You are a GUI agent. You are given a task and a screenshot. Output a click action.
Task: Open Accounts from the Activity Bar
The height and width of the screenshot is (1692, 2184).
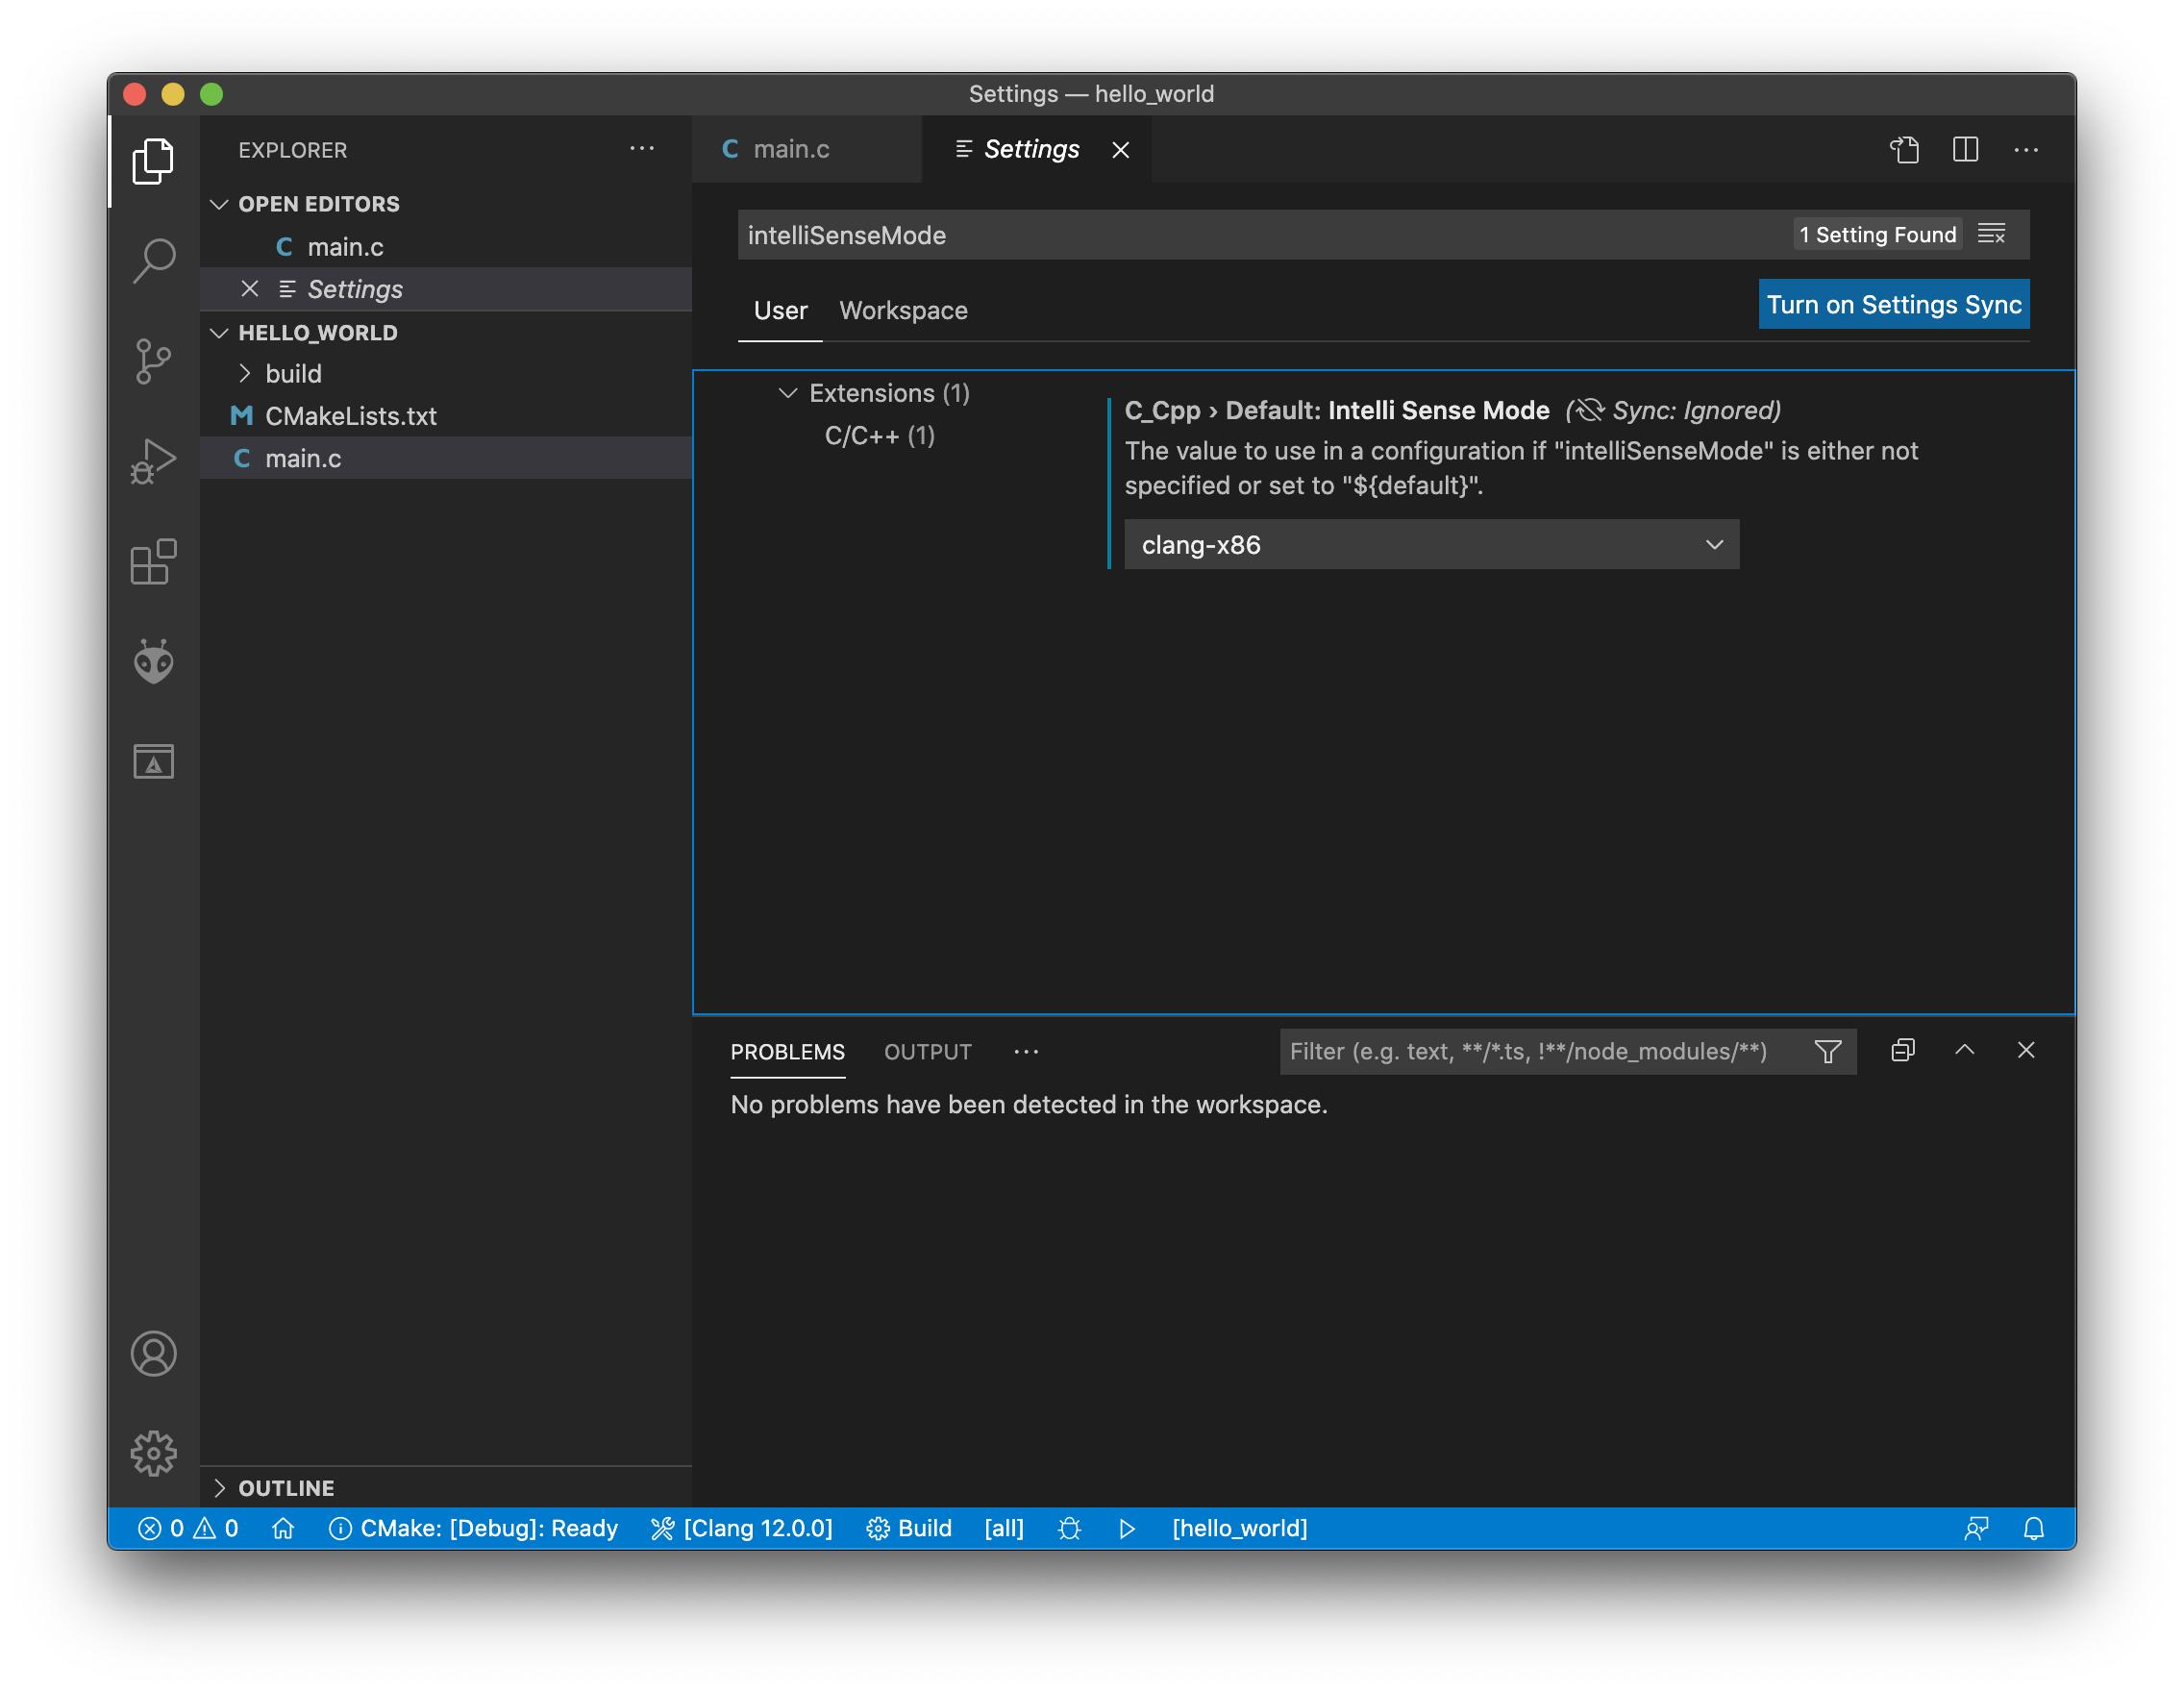pyautogui.click(x=155, y=1353)
